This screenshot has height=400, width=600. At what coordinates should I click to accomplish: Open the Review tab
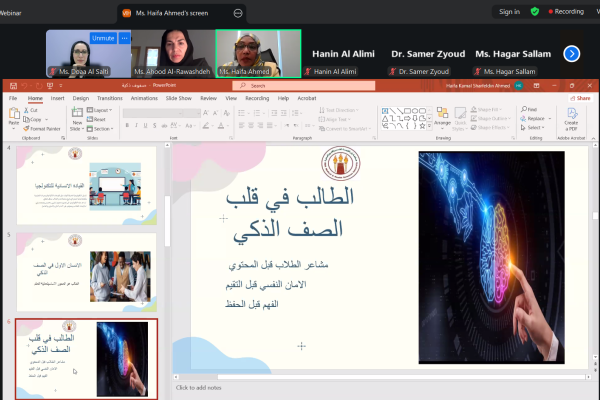pyautogui.click(x=209, y=98)
